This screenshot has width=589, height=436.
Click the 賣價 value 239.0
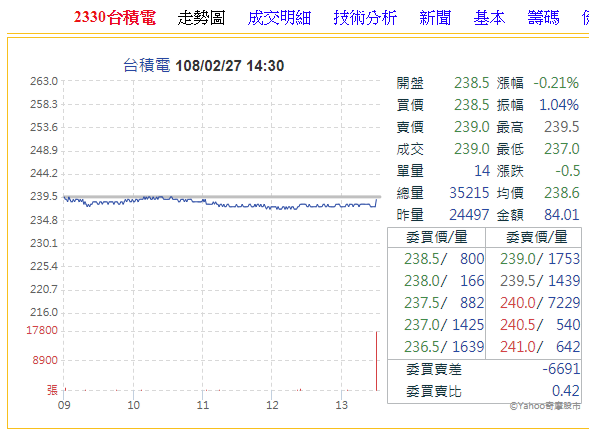471,127
